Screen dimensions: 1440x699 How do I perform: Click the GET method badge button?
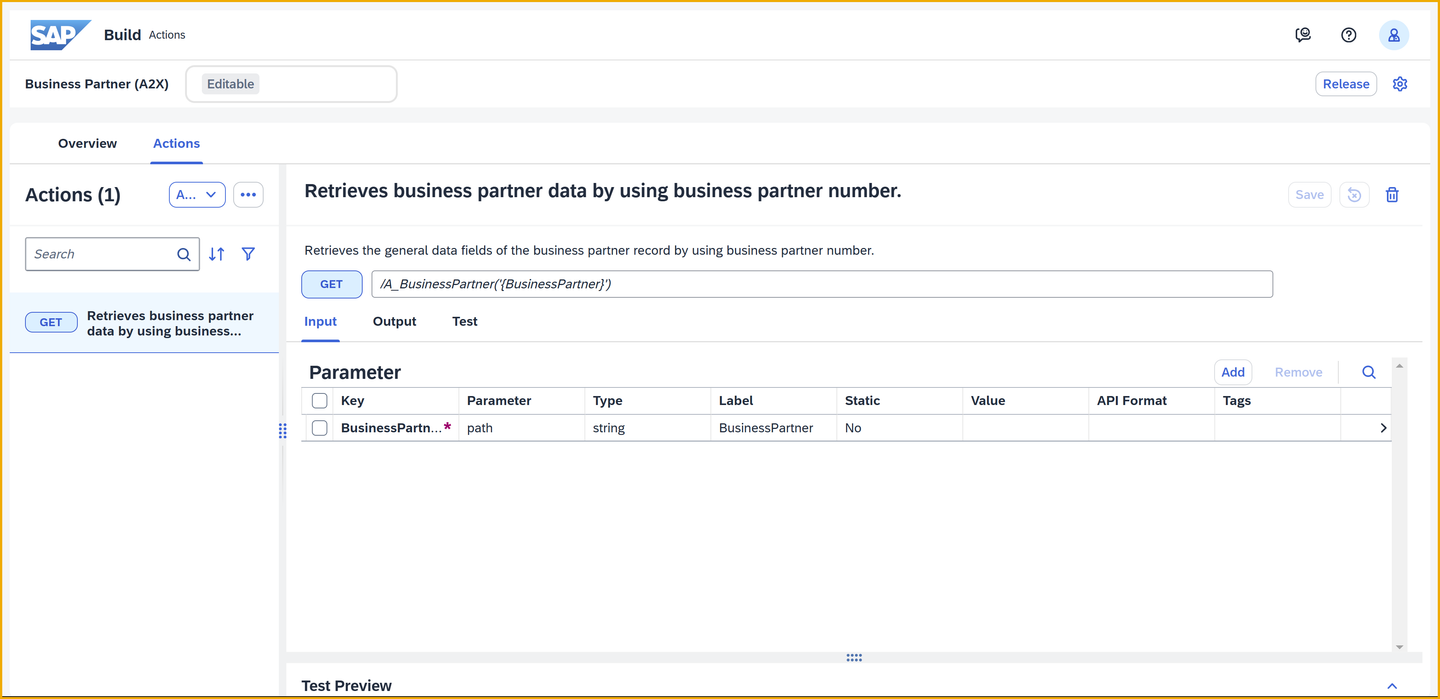tap(332, 284)
